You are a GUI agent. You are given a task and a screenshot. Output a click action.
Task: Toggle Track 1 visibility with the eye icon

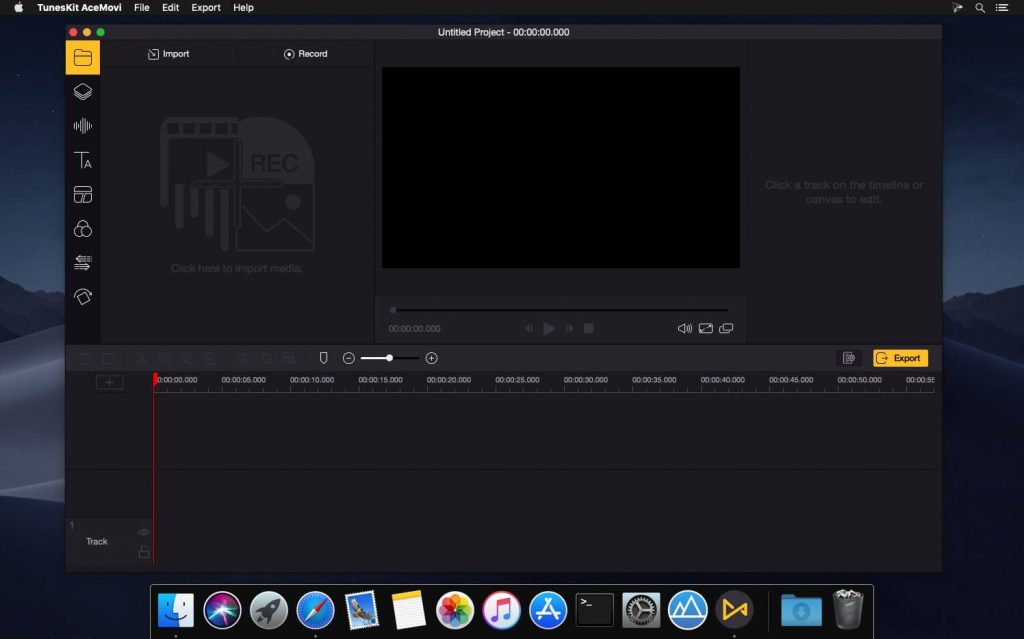143,532
